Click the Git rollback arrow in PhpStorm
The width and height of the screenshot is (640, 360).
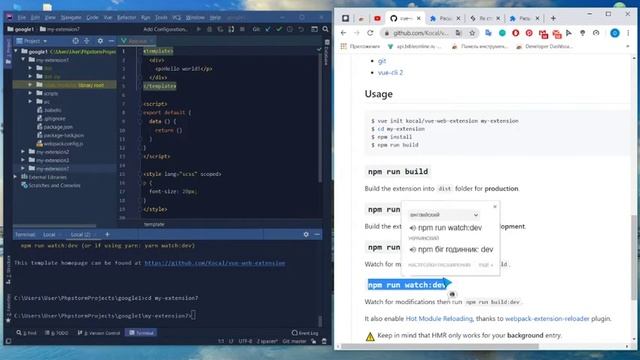[301, 29]
